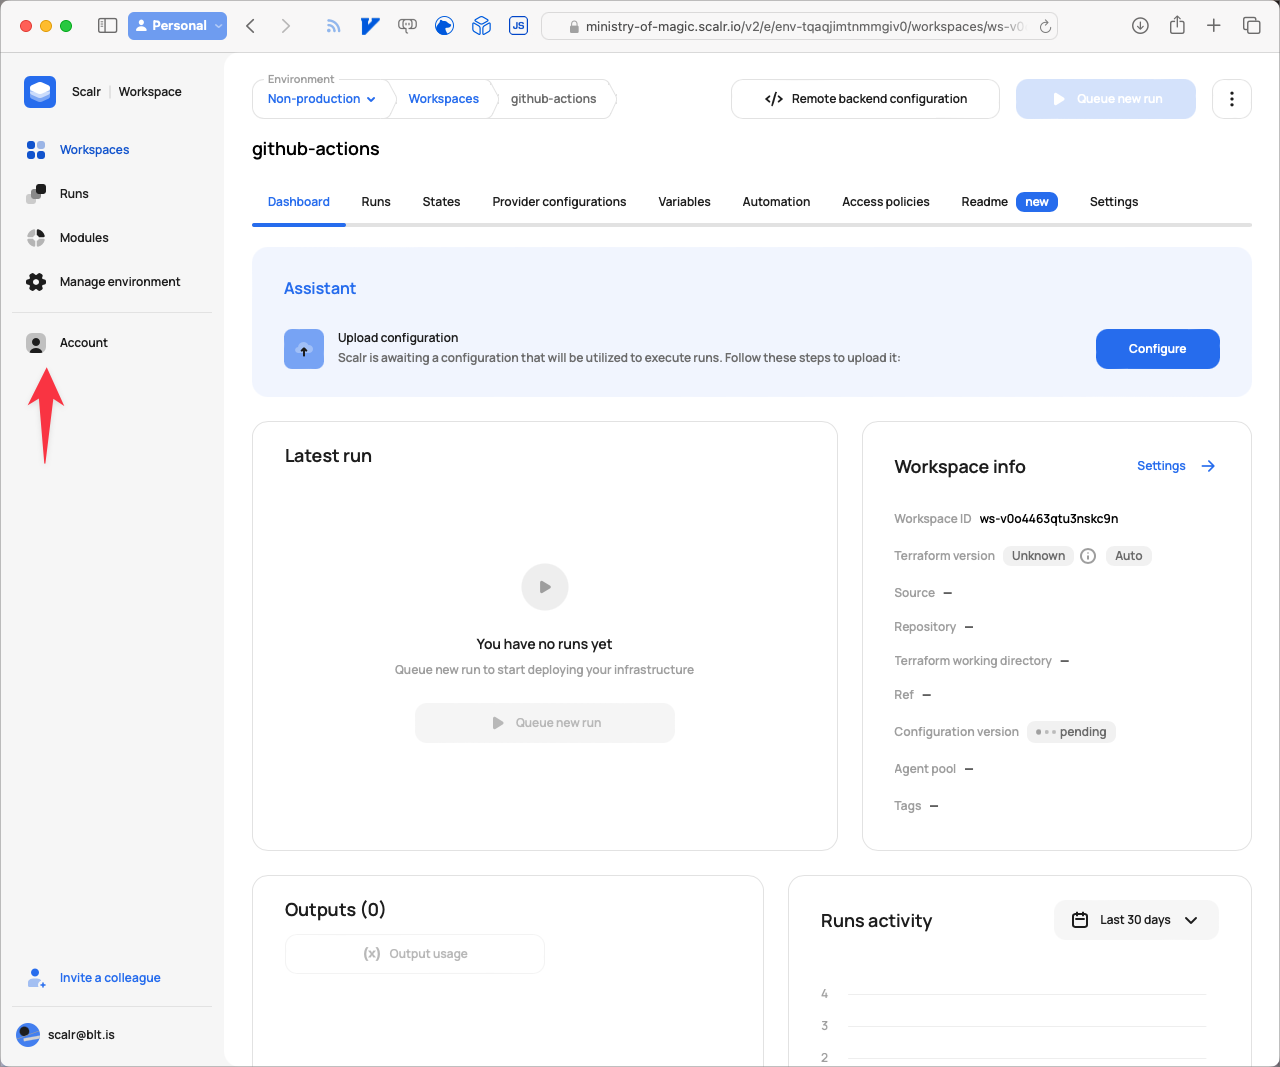Switch to the Dashboard tab
Image resolution: width=1280 pixels, height=1067 pixels.
[299, 202]
